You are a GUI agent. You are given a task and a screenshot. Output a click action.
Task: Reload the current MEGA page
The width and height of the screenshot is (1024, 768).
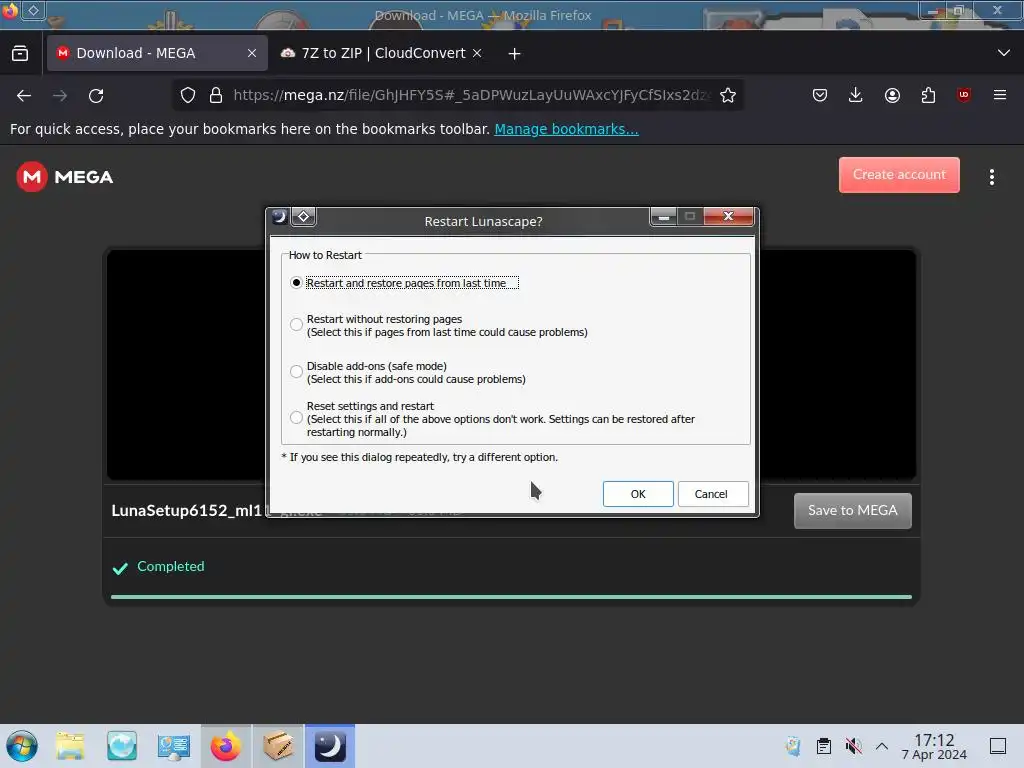click(x=96, y=95)
